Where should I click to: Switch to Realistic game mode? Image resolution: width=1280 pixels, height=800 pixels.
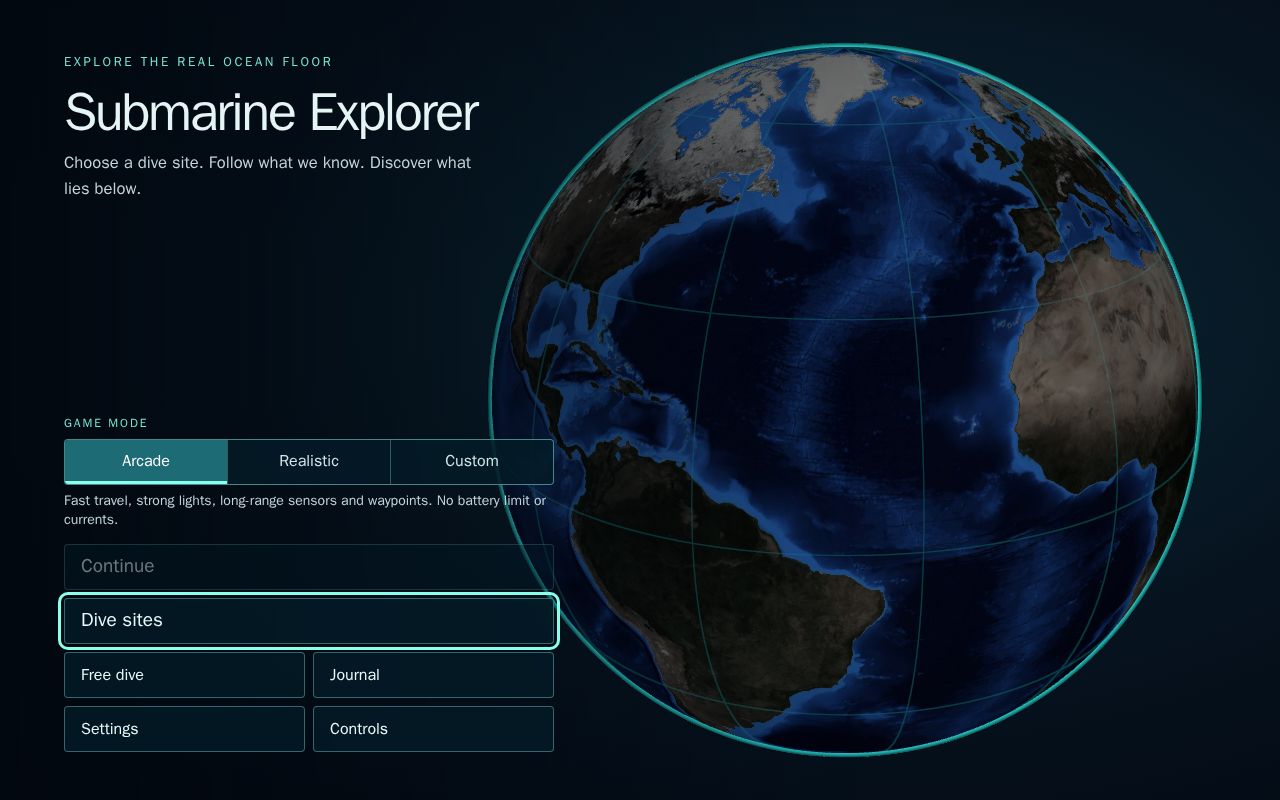[x=309, y=461]
